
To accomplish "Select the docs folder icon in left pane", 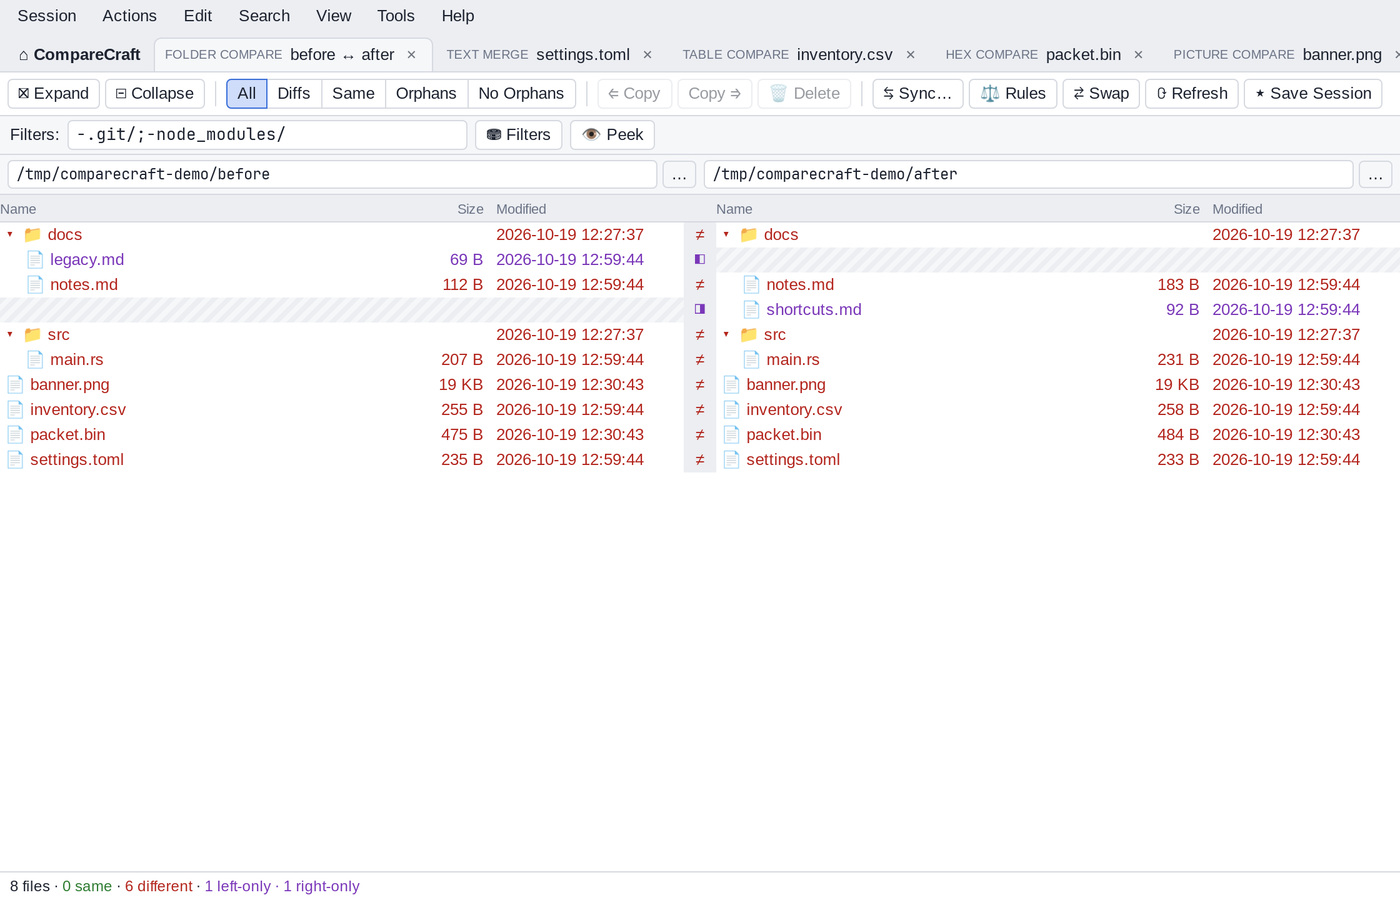I will [32, 234].
